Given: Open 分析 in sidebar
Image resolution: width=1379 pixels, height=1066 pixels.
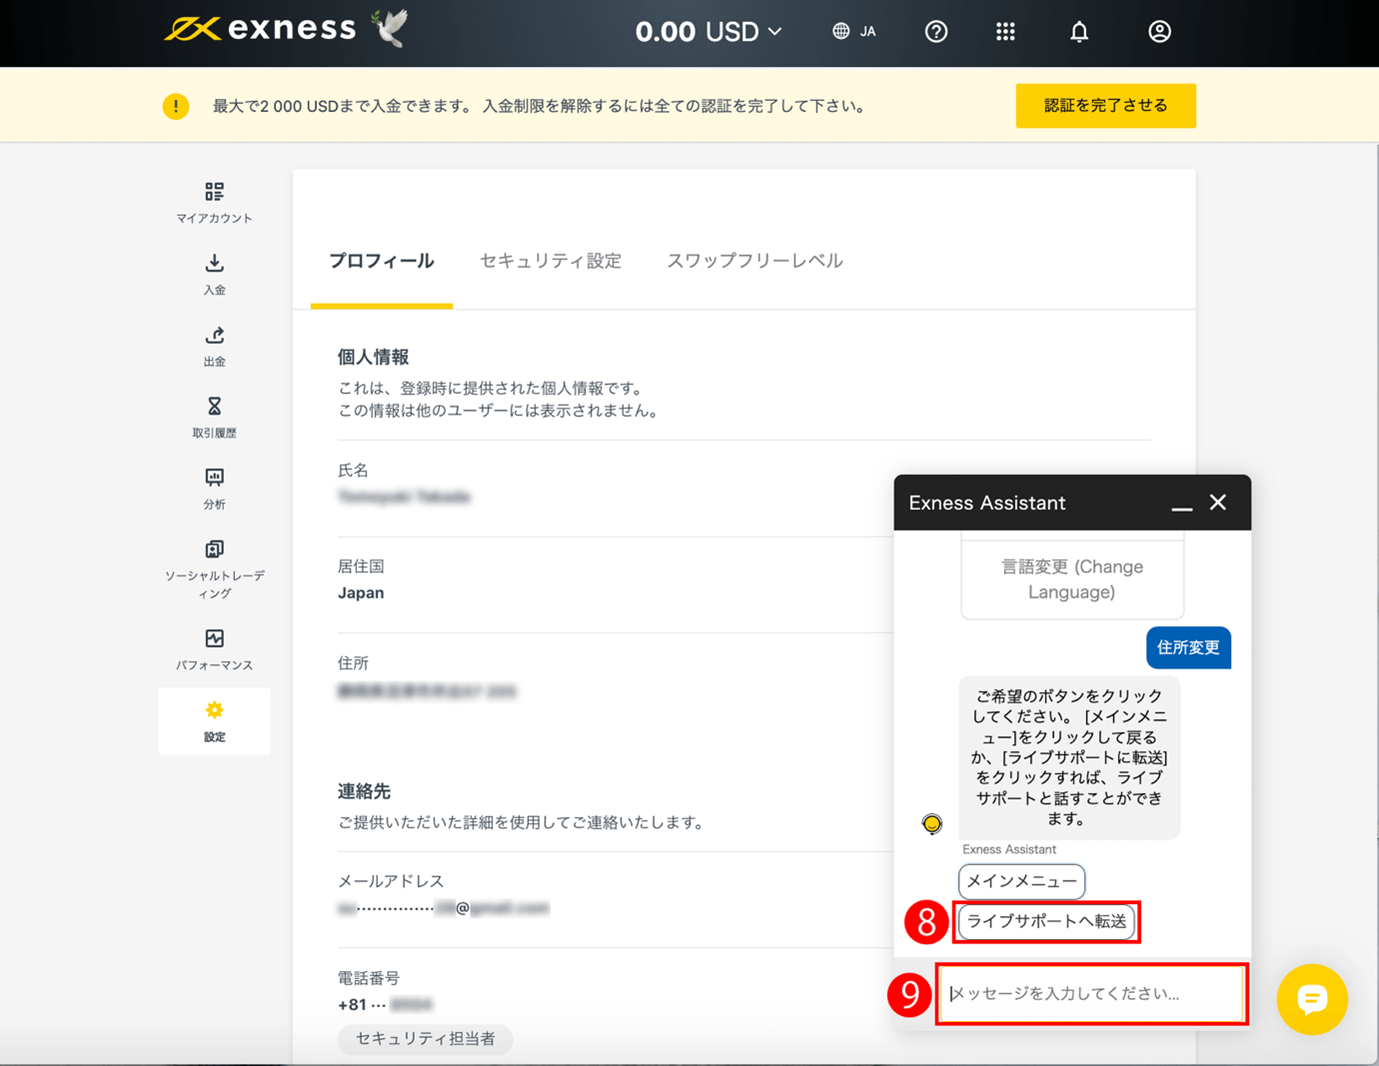Looking at the screenshot, I should tap(214, 489).
